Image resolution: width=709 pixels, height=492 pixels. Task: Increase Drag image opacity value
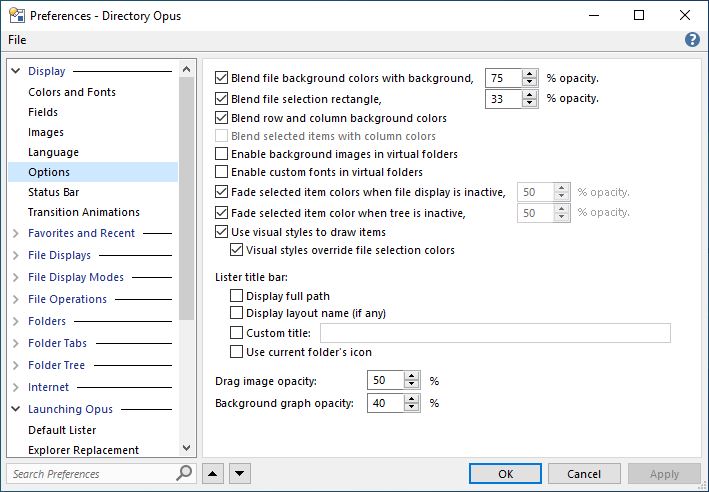point(411,376)
